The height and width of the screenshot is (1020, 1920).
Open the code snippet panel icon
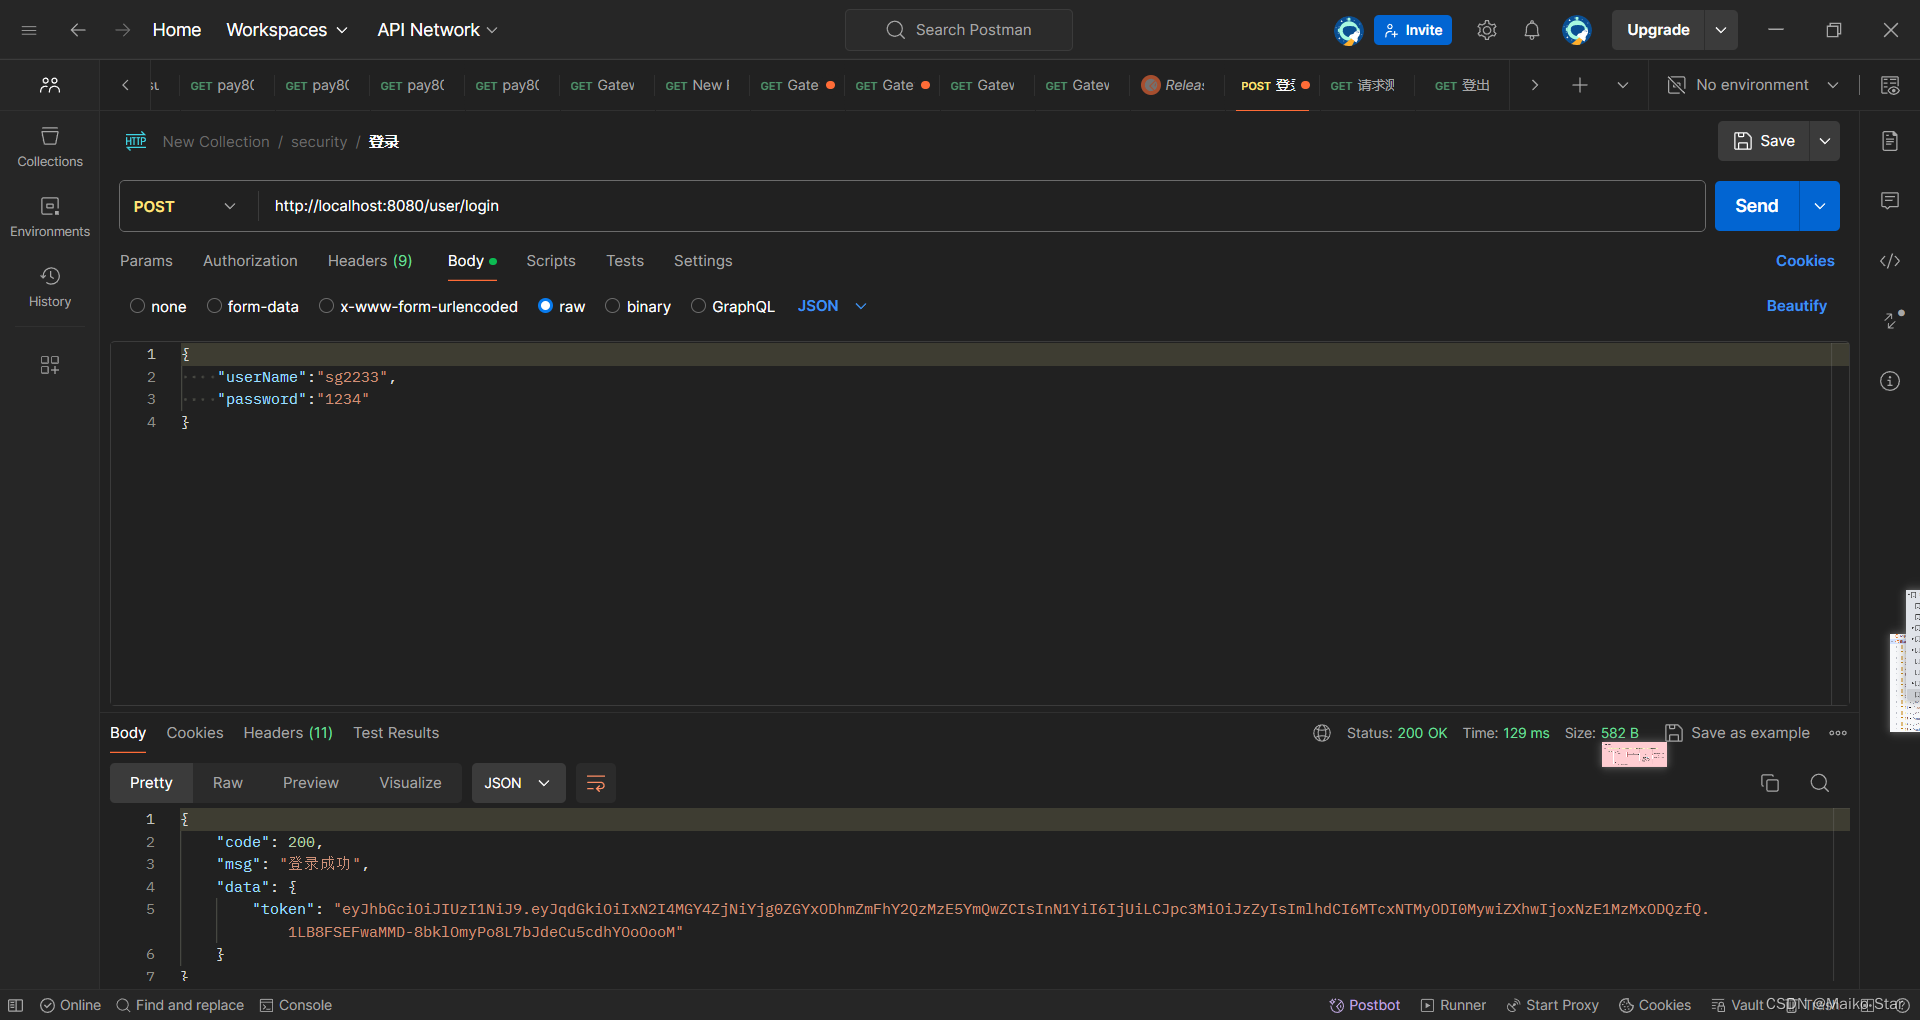[1890, 261]
